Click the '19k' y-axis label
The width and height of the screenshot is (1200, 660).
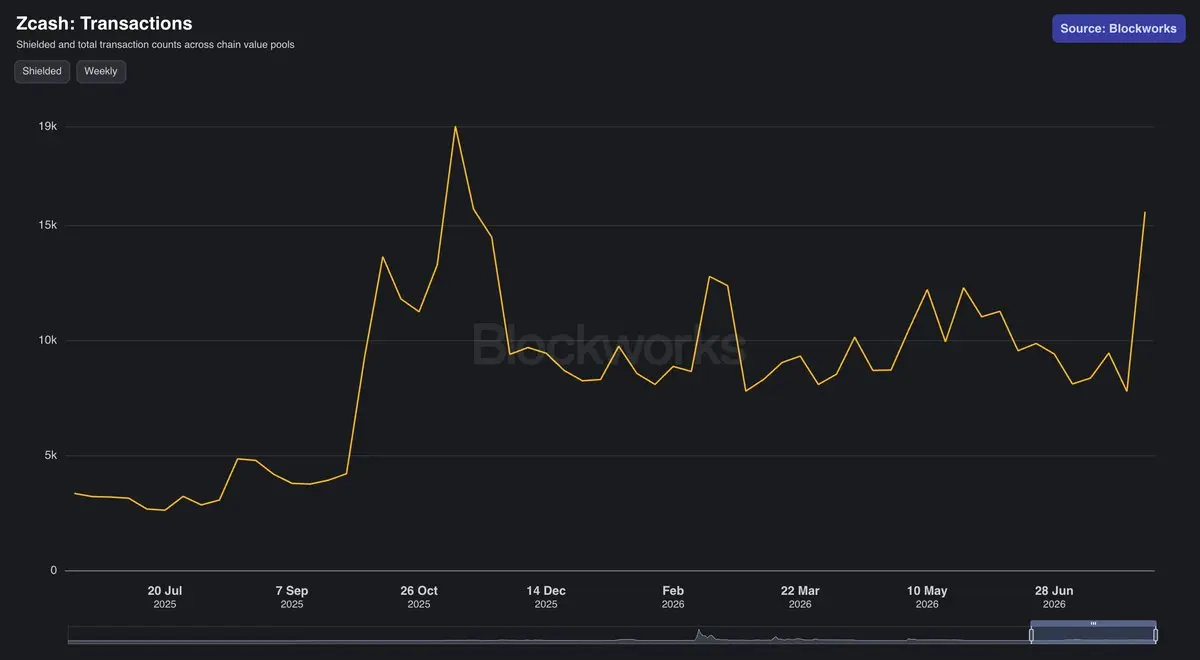tap(48, 127)
